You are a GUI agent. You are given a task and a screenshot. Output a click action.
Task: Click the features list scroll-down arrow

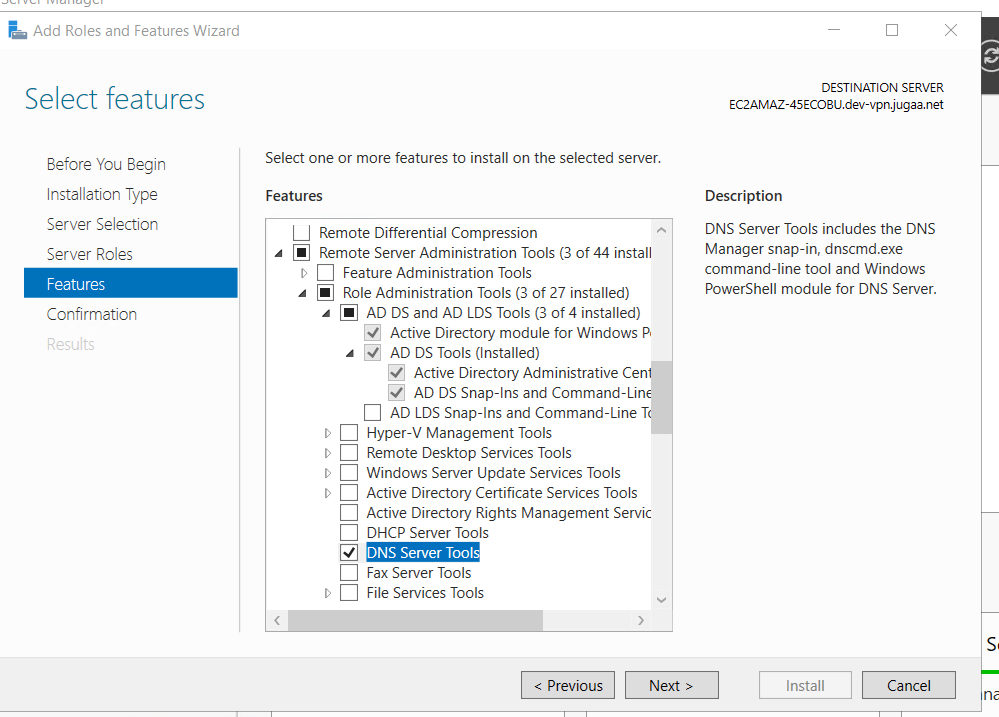pyautogui.click(x=661, y=599)
